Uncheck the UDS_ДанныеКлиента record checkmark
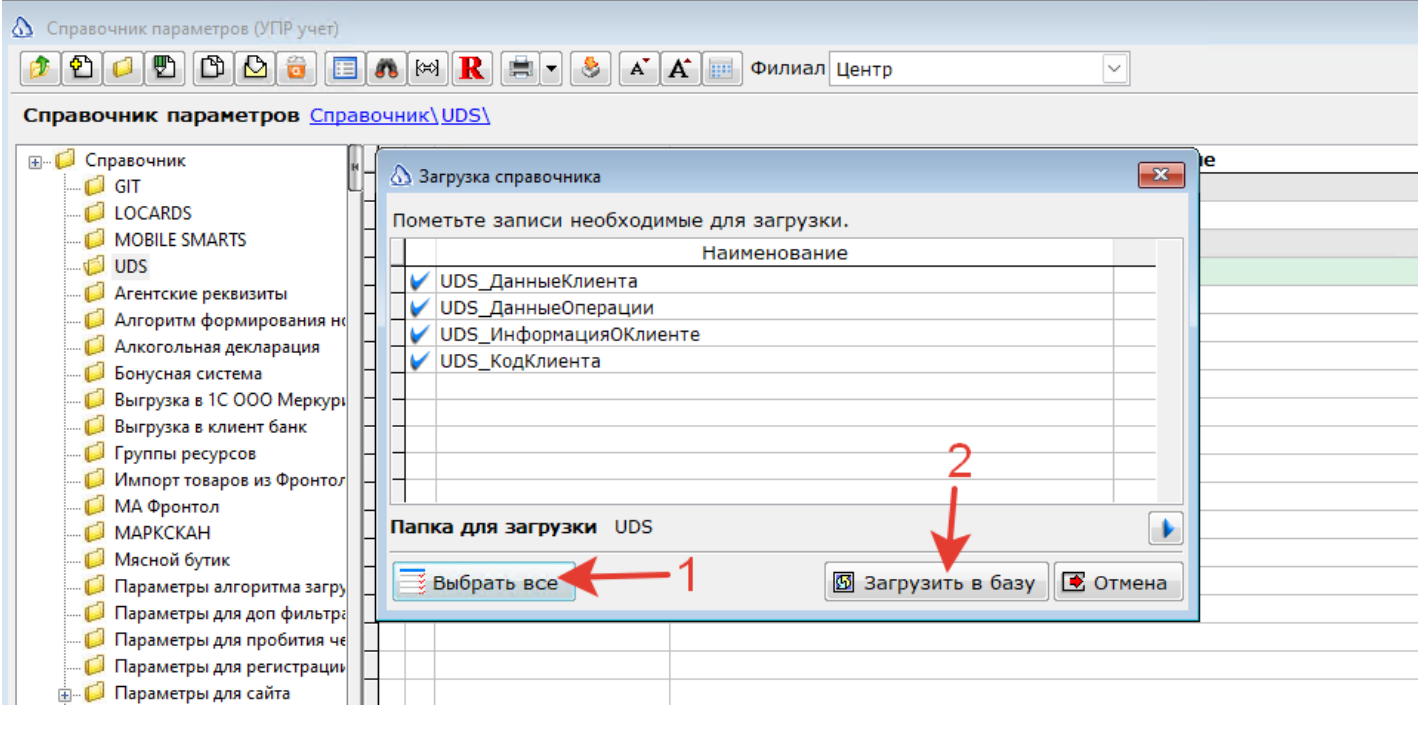 click(x=420, y=281)
